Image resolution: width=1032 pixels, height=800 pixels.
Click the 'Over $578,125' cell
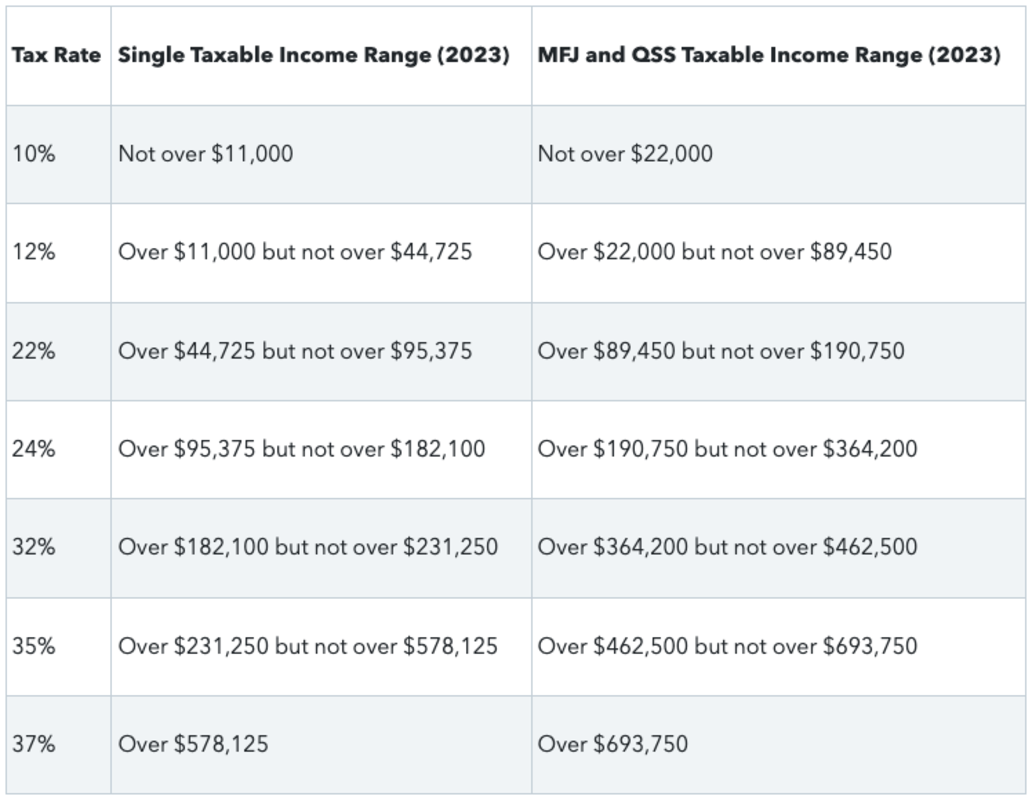(193, 744)
